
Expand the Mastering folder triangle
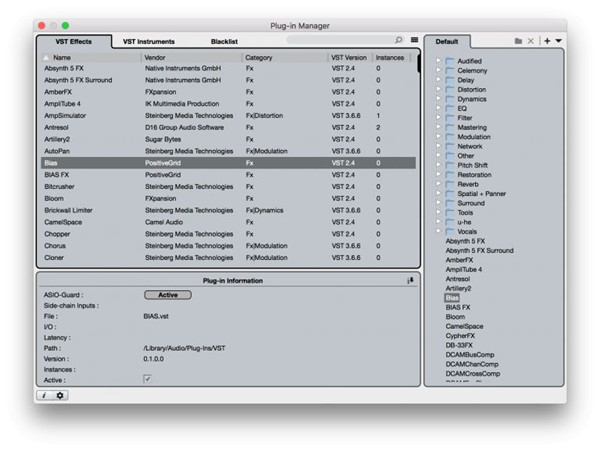439,127
